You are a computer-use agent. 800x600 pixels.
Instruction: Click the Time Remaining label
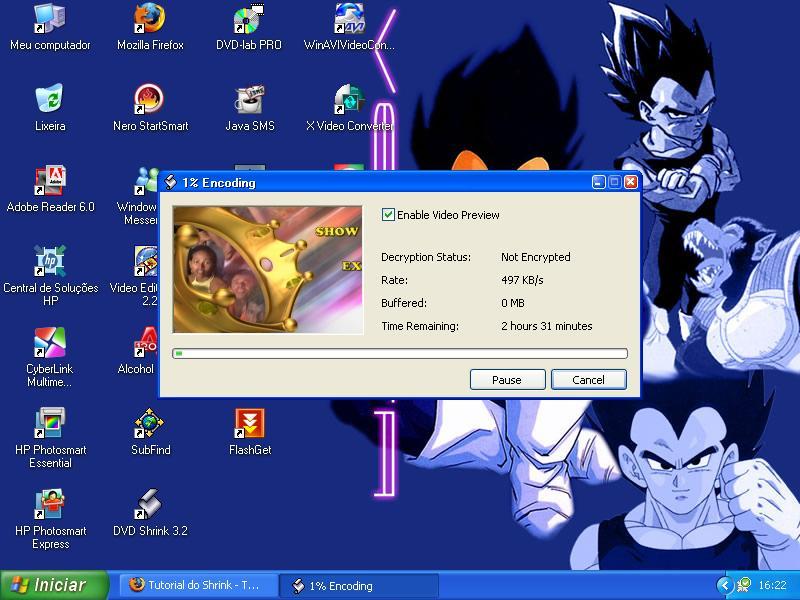[420, 326]
